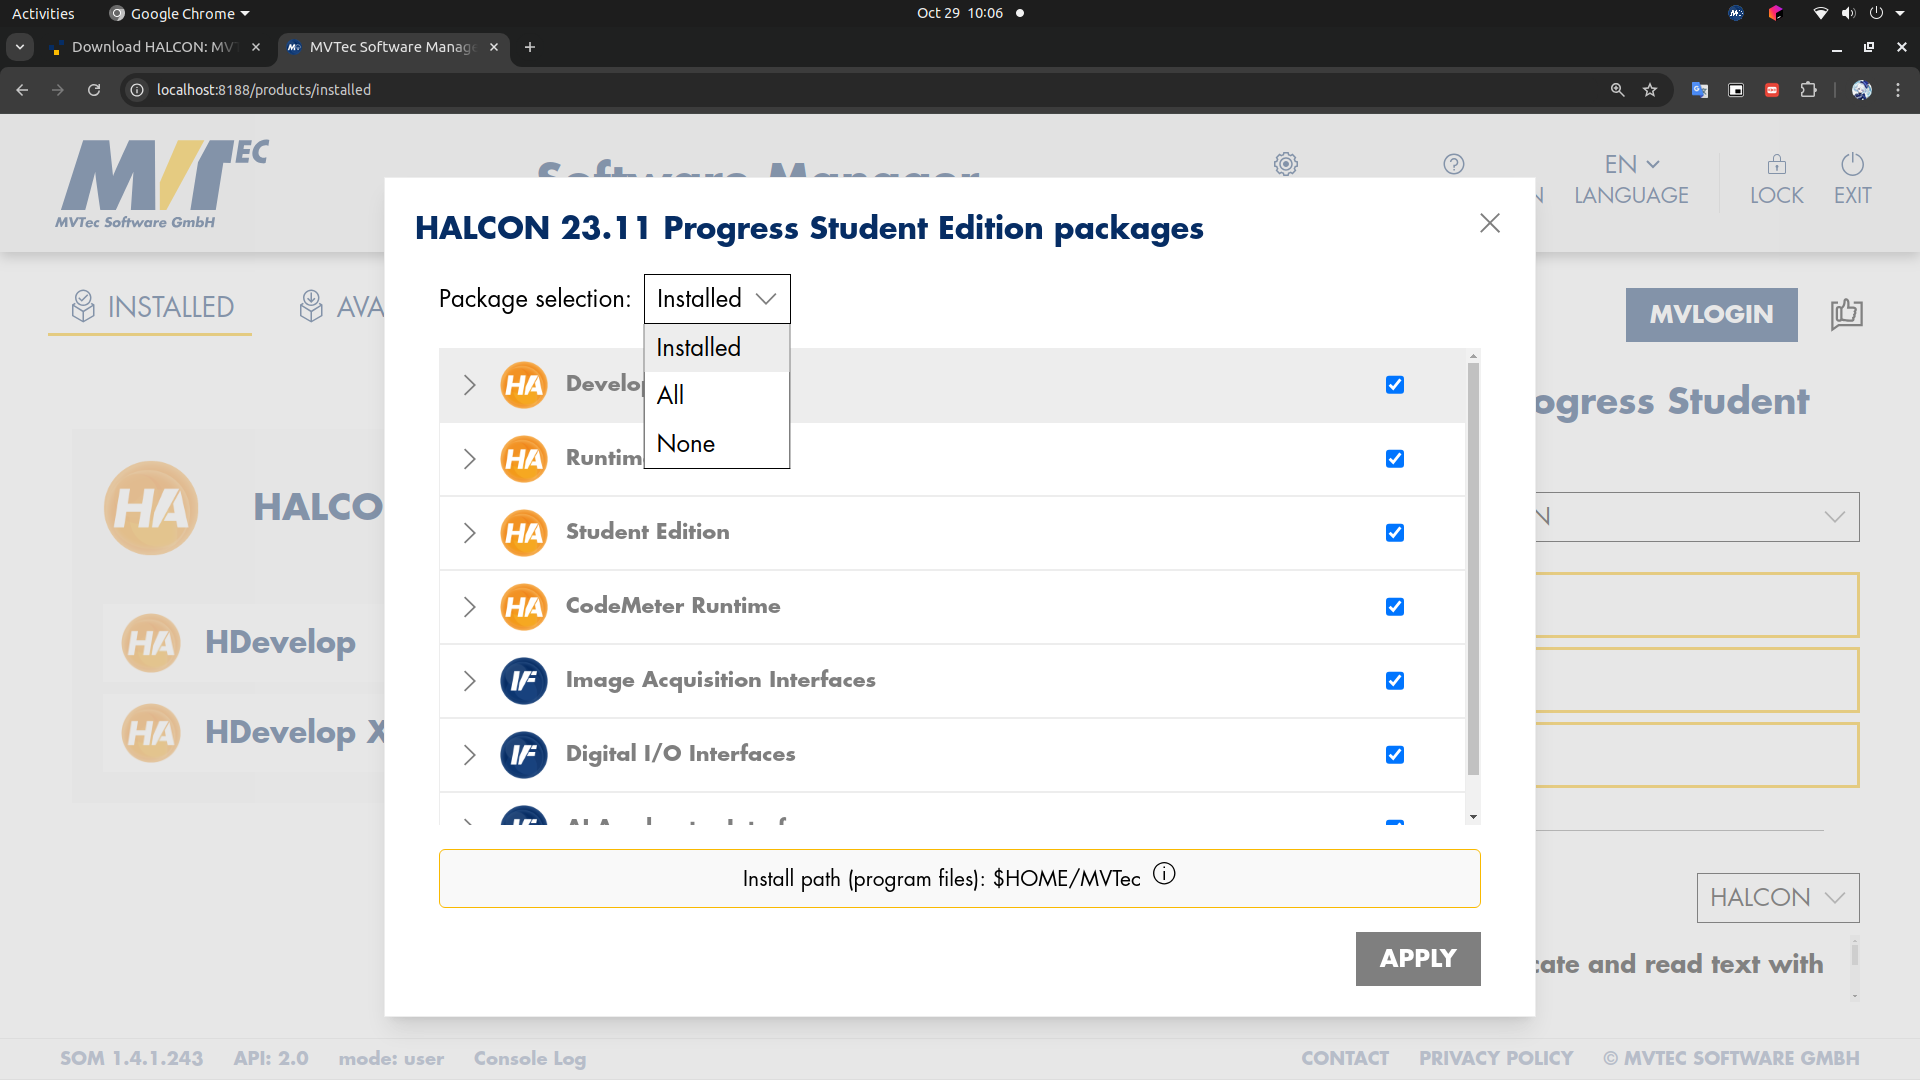The image size is (1920, 1080).
Task: Click the feedback icon beside MVLOGIN
Action: click(1846, 314)
